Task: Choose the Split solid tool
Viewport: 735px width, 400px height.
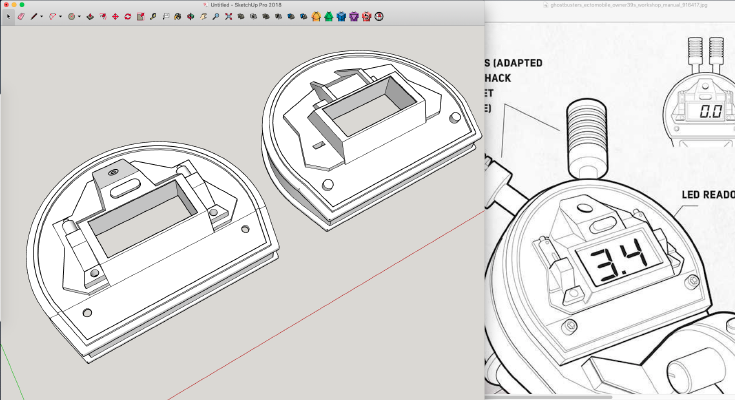Action: click(304, 16)
